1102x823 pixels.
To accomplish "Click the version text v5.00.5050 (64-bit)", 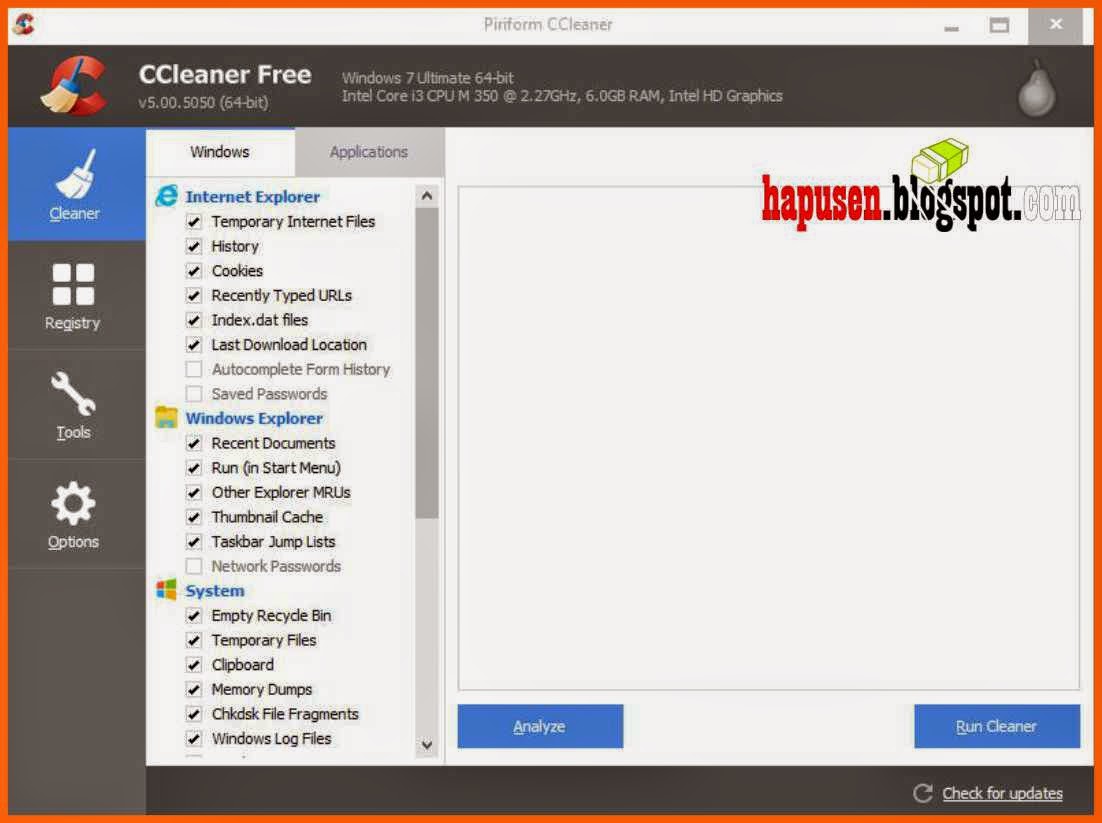I will (203, 103).
